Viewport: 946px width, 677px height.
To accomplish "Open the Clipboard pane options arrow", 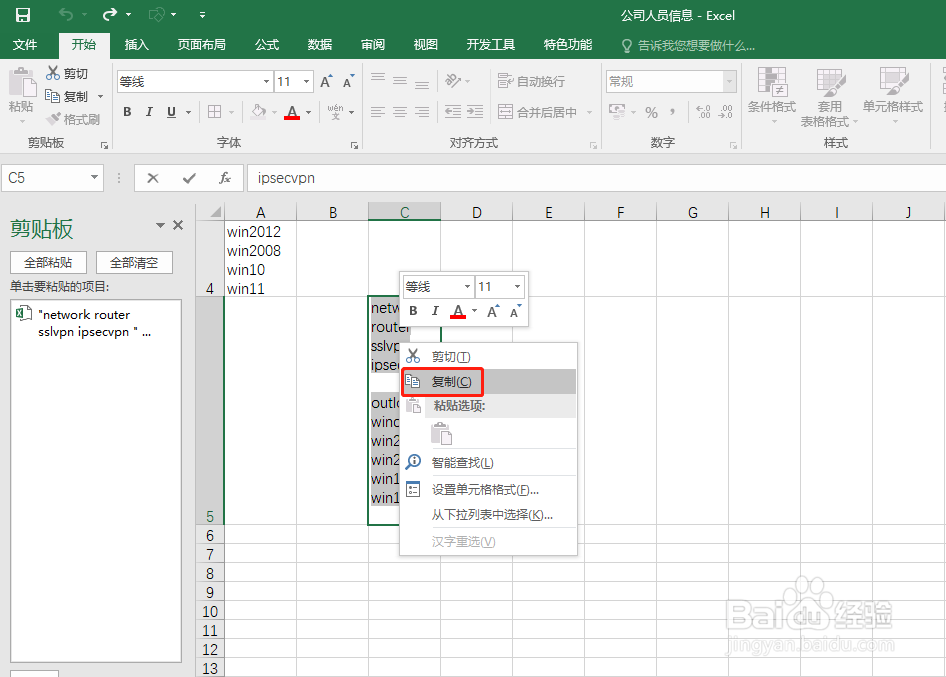I will pyautogui.click(x=160, y=225).
